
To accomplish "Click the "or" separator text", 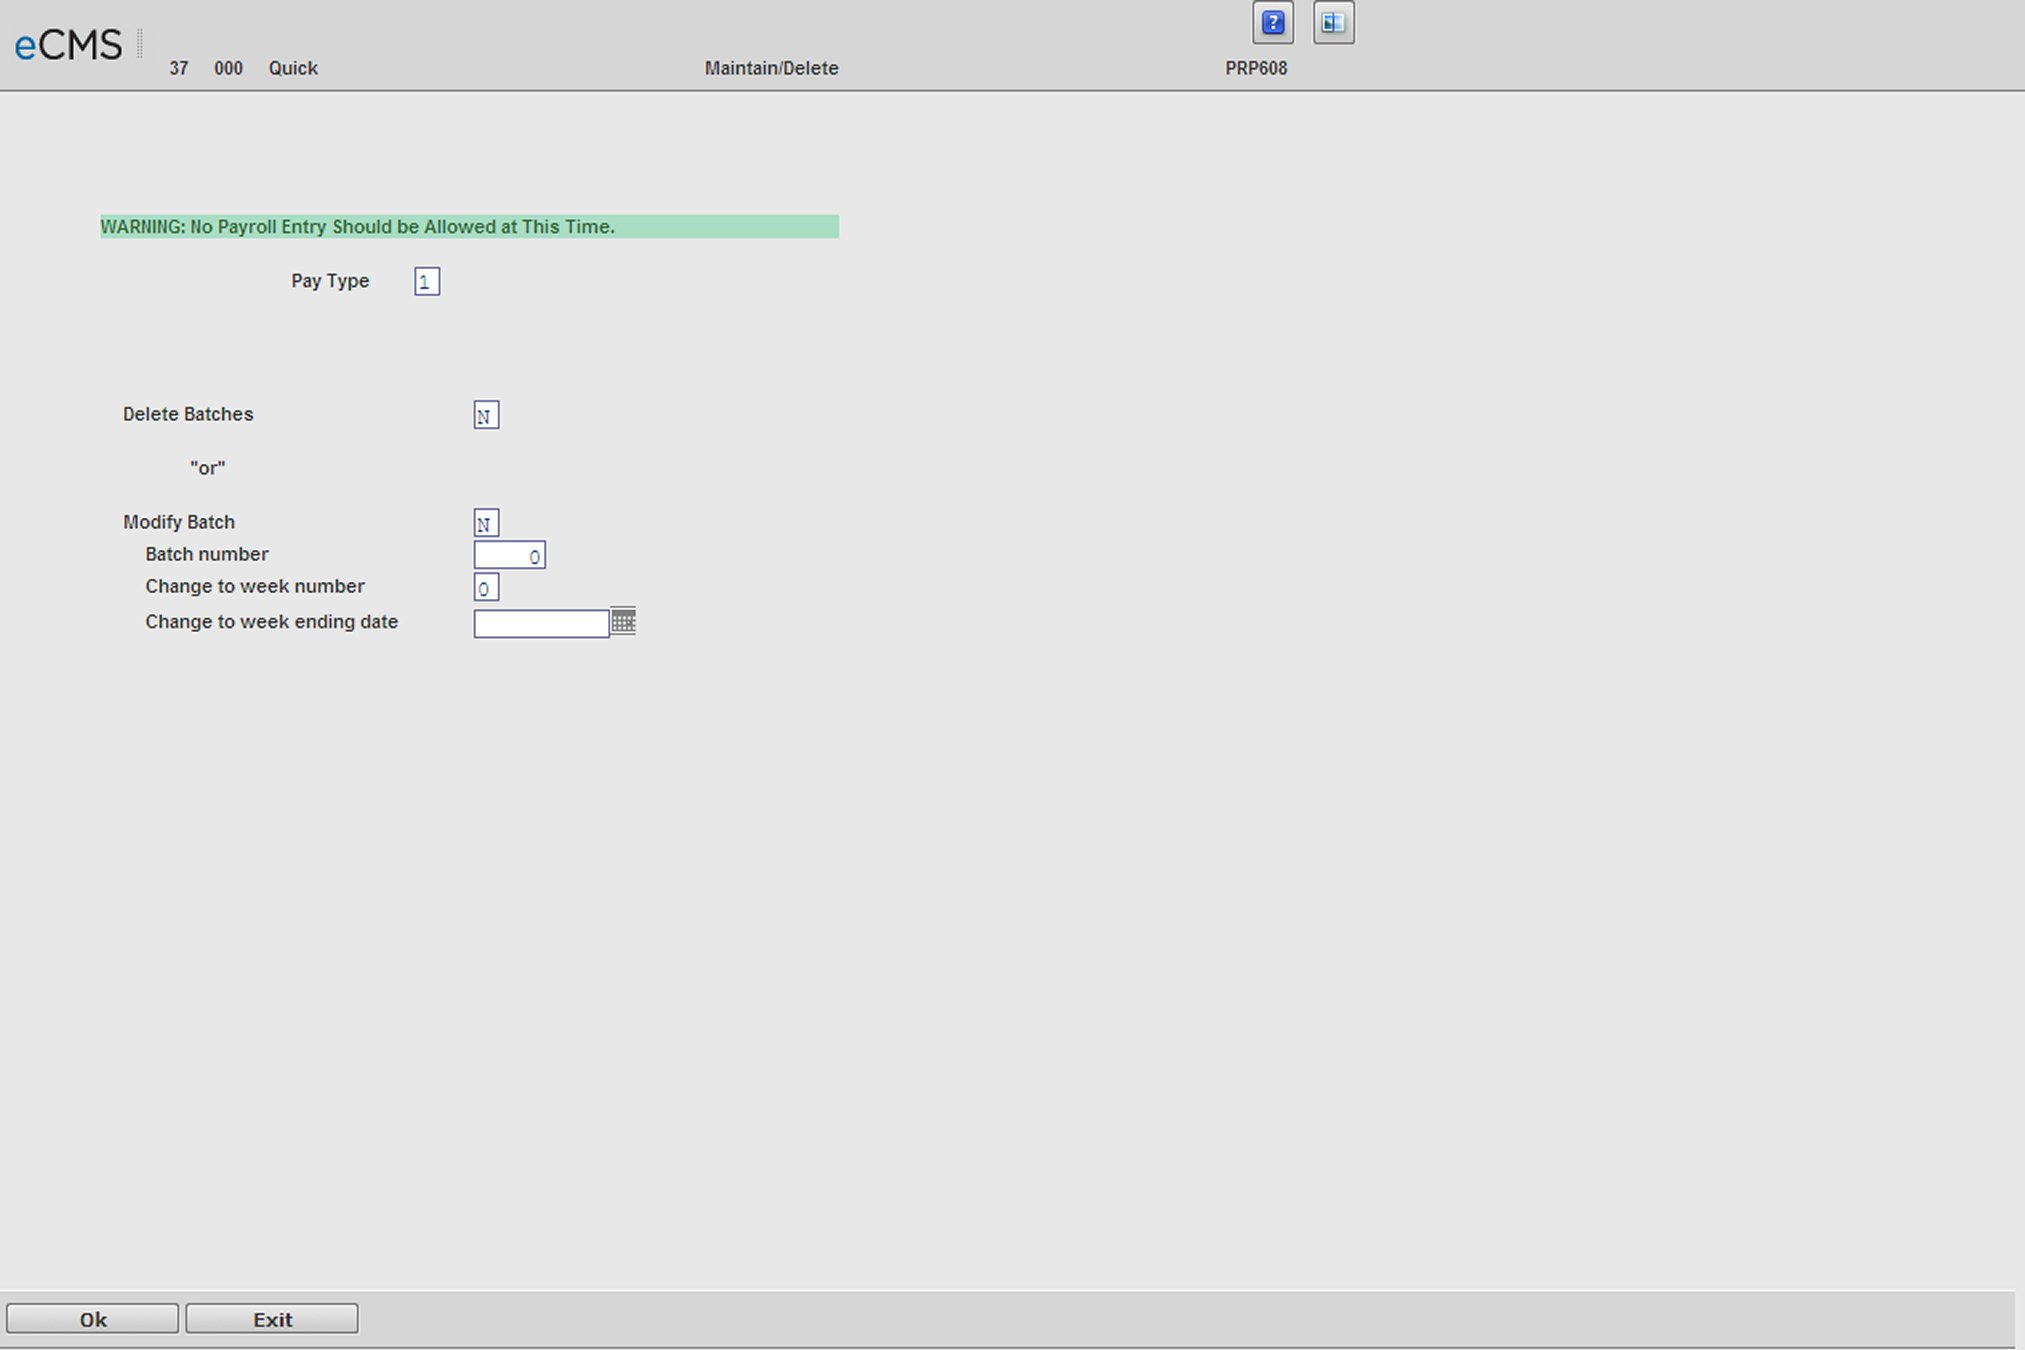I will click(x=208, y=467).
